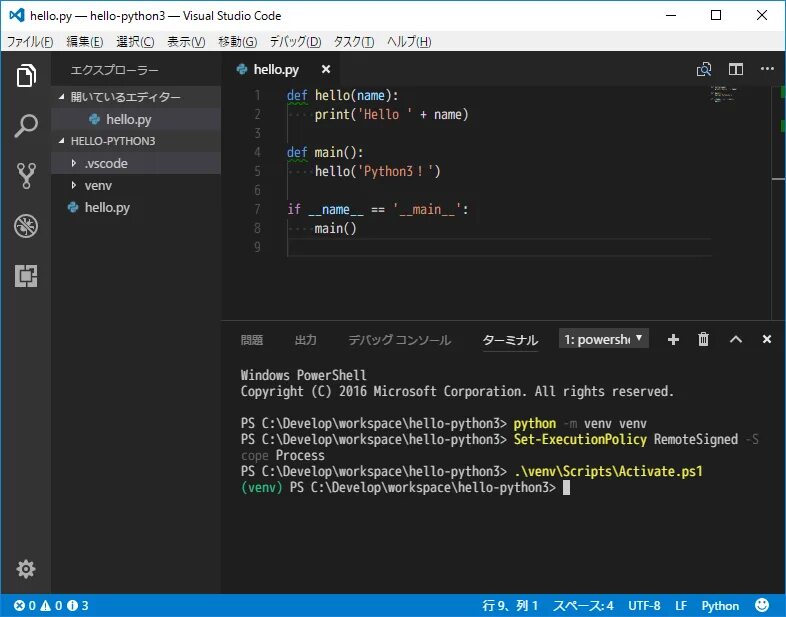Screen dimensions: 786x617
Task: Open the 選択(C) menu
Action: click(135, 42)
